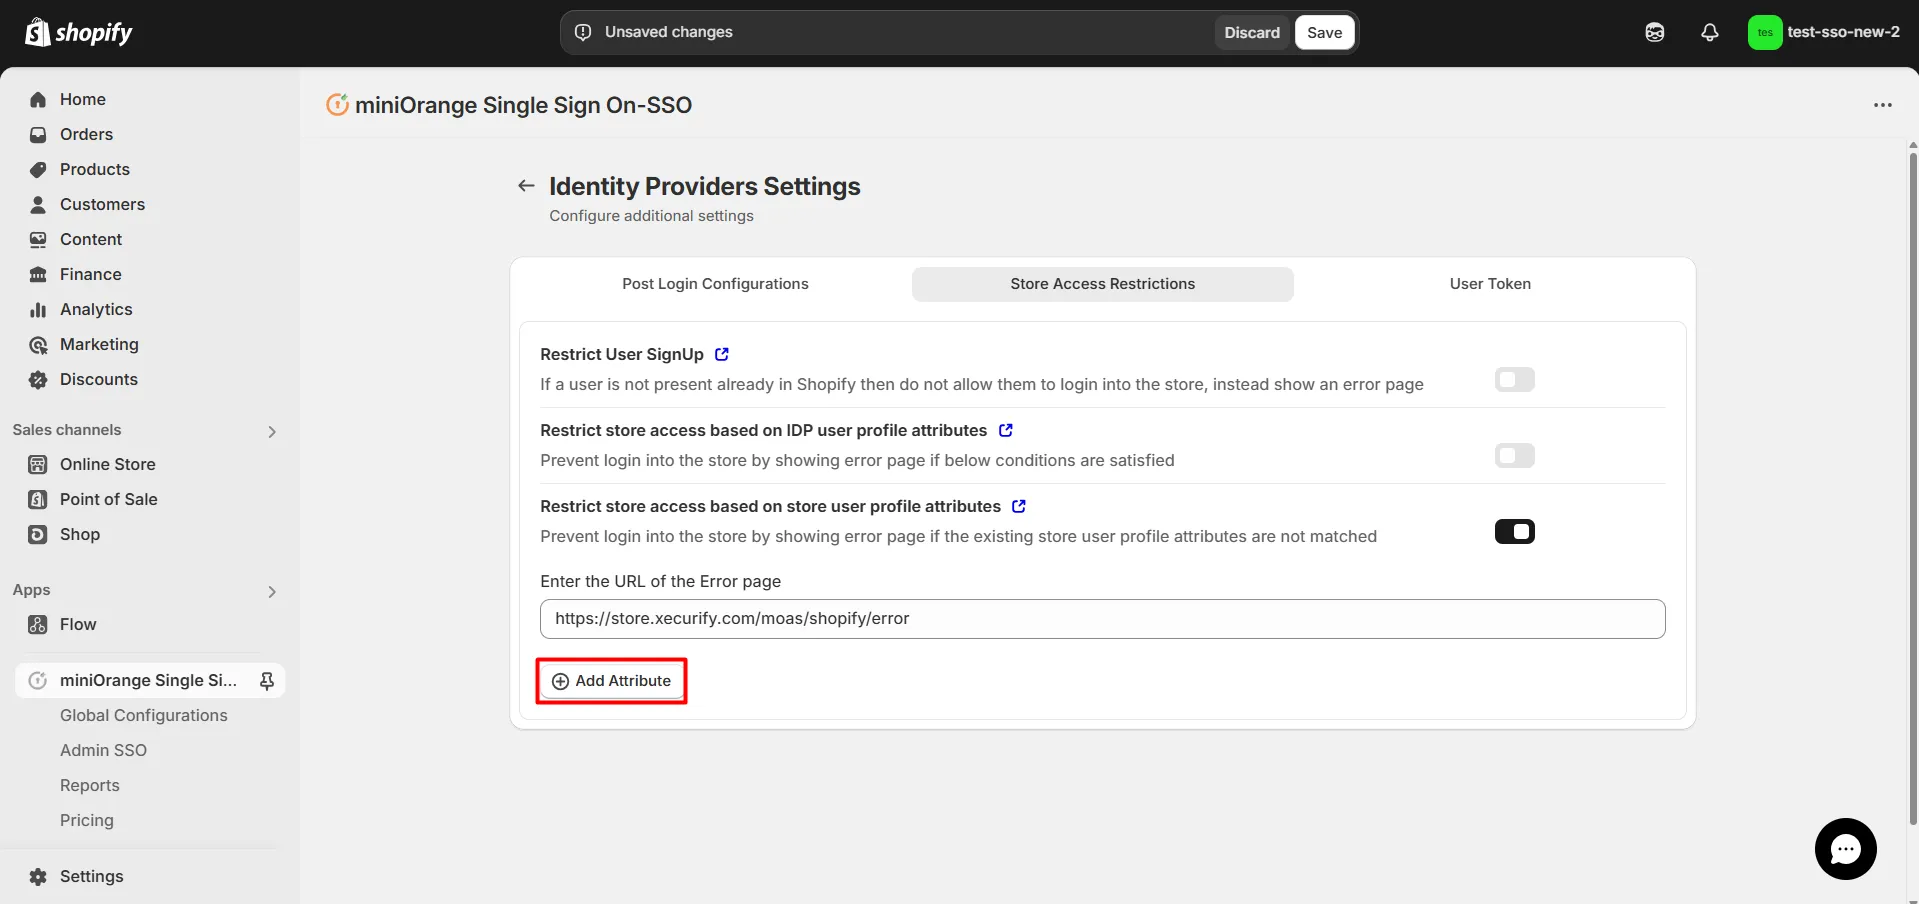The image size is (1919, 904).
Task: Open the notifications bell
Action: coord(1710,32)
